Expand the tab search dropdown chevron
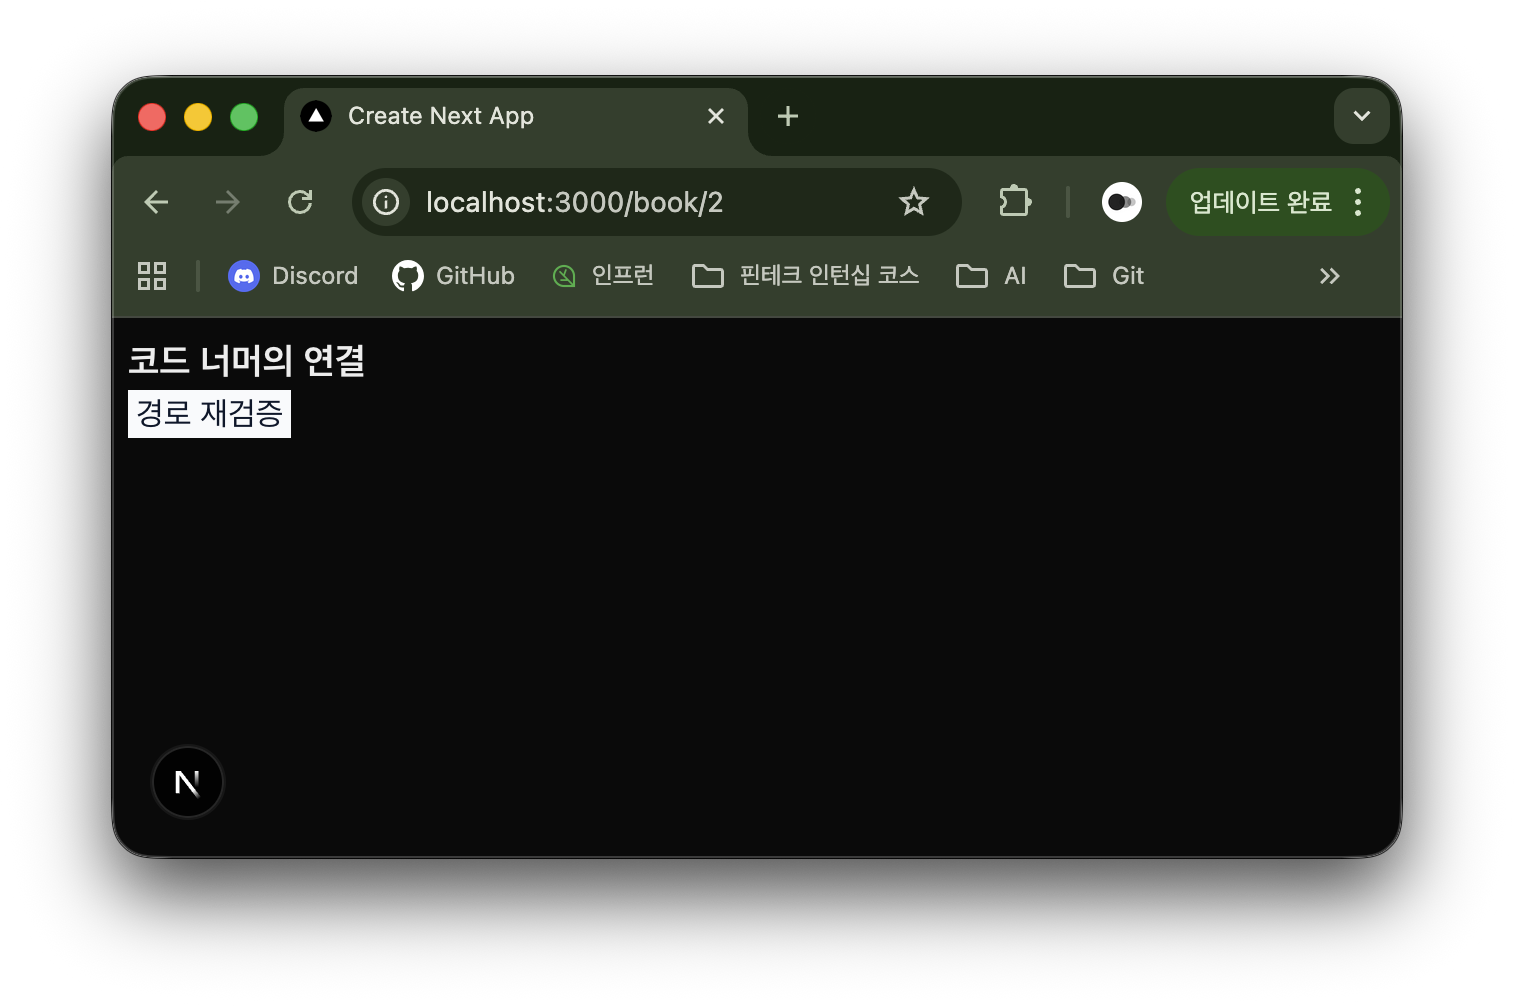Screen dimensions: 1514x1006 click(x=1361, y=116)
